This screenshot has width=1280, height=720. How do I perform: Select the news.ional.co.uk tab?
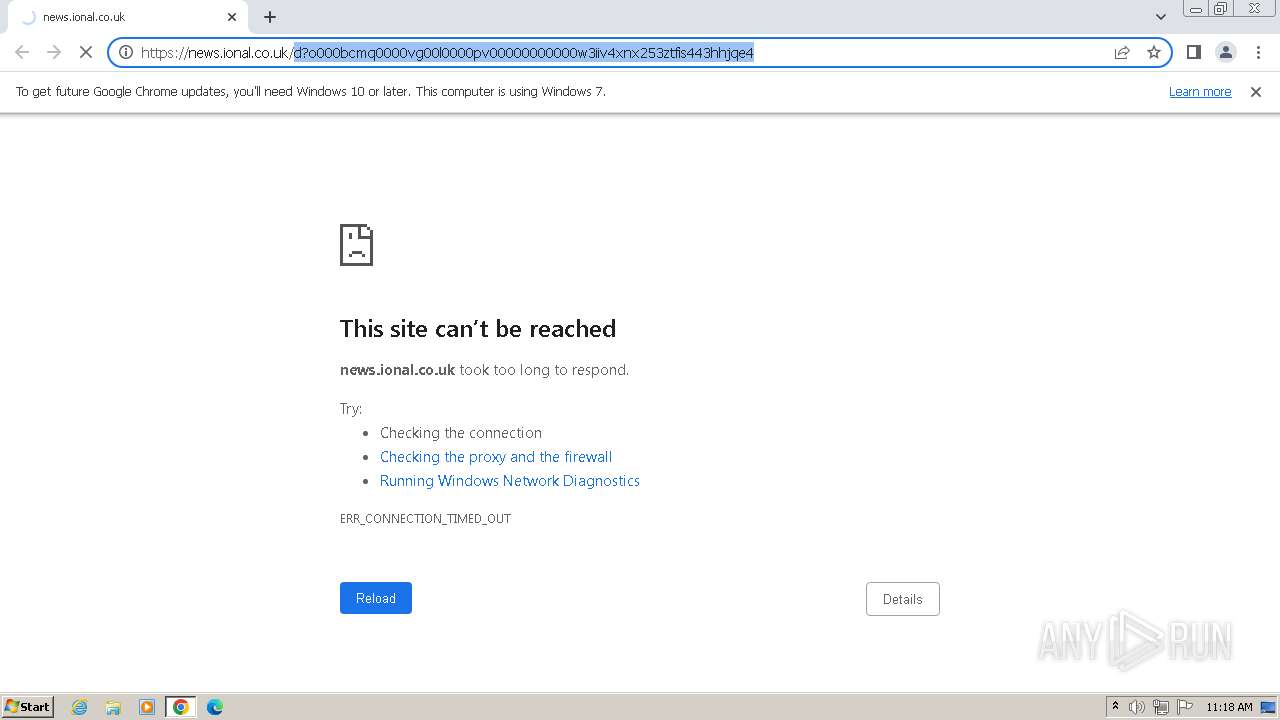[x=128, y=17]
